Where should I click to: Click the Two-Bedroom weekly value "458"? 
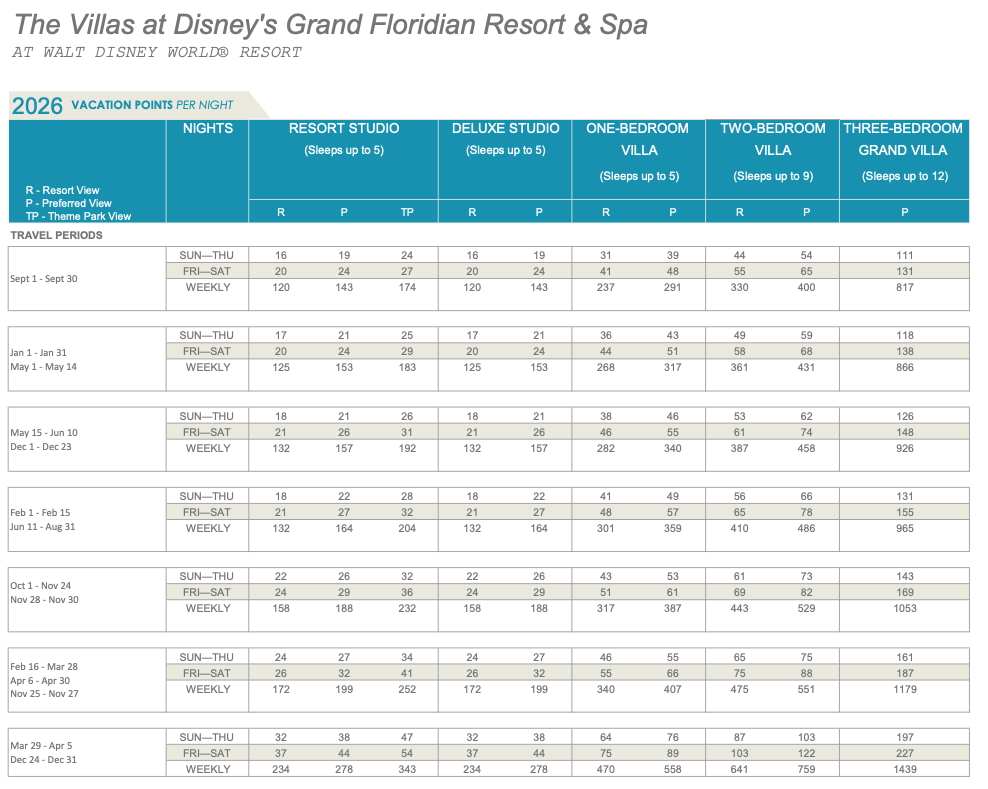(x=807, y=449)
